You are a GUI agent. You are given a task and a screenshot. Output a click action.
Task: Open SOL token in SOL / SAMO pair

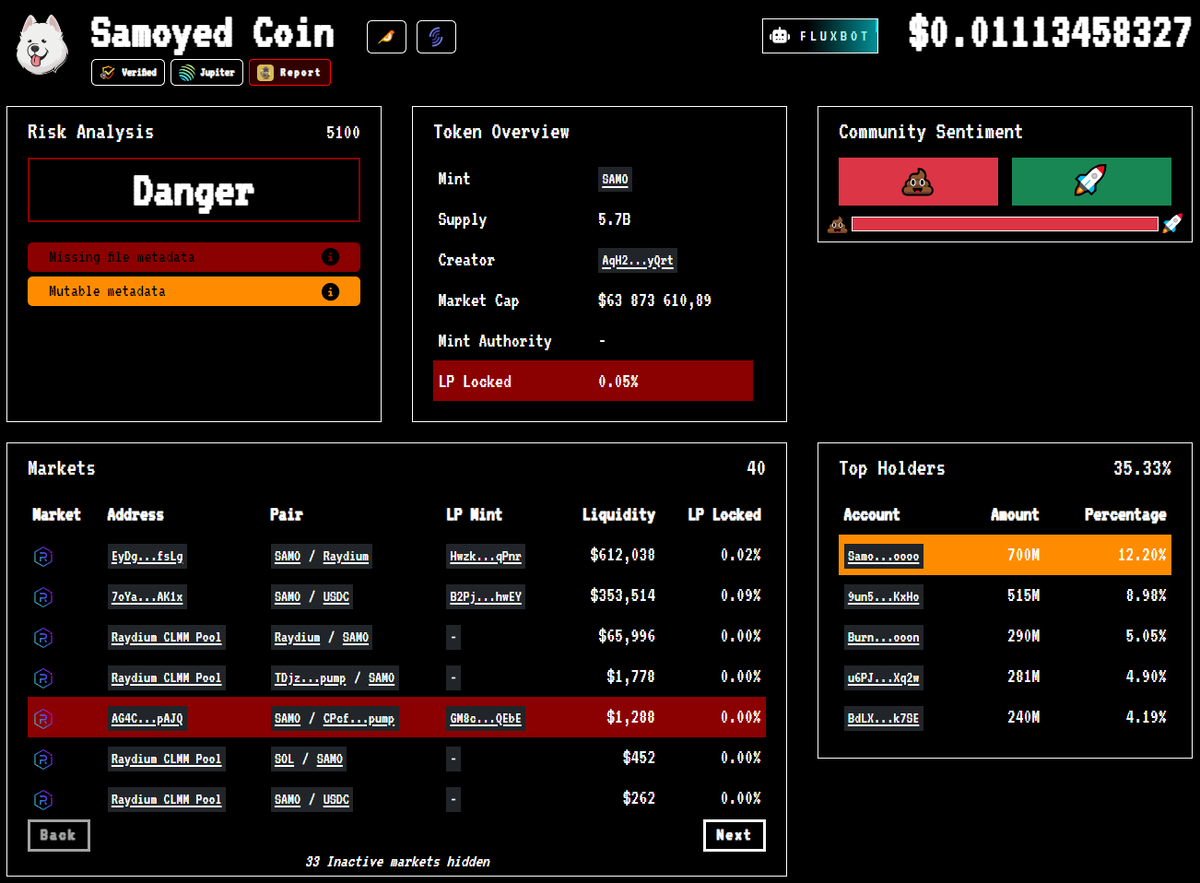(x=285, y=759)
